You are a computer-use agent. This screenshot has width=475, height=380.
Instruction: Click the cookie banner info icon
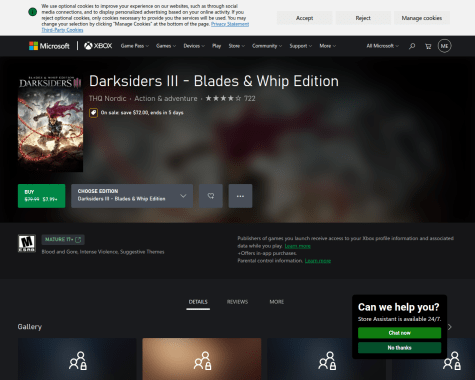tap(32, 12)
